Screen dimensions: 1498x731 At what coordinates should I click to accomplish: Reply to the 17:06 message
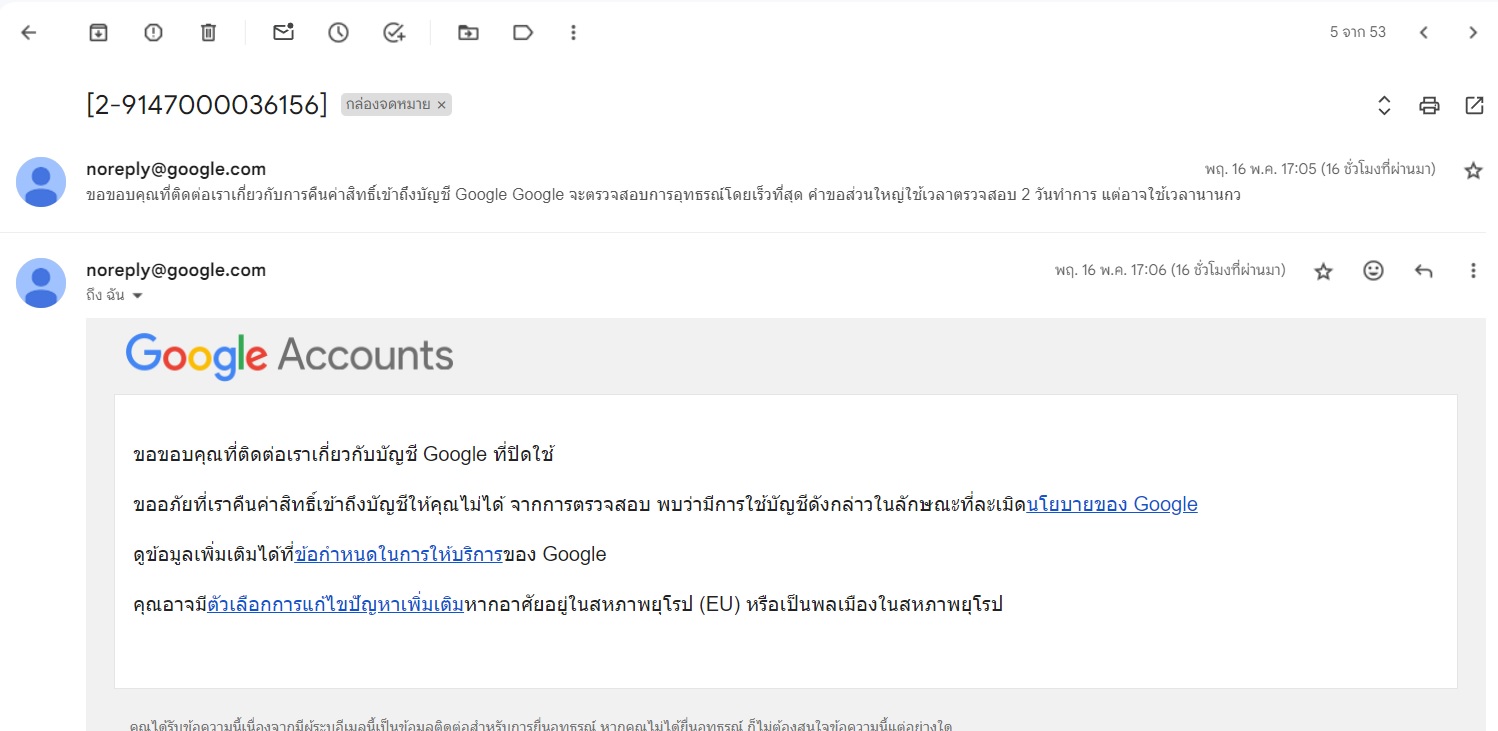(x=1423, y=270)
